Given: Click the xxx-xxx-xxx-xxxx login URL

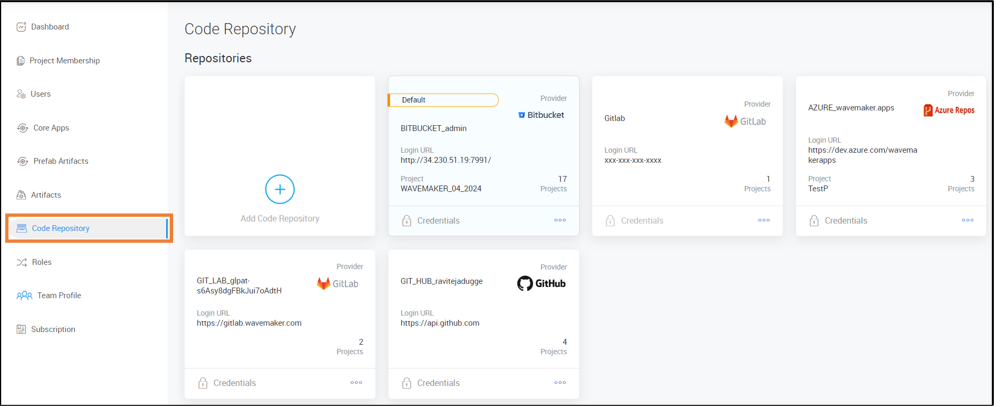Looking at the screenshot, I should pos(633,160).
